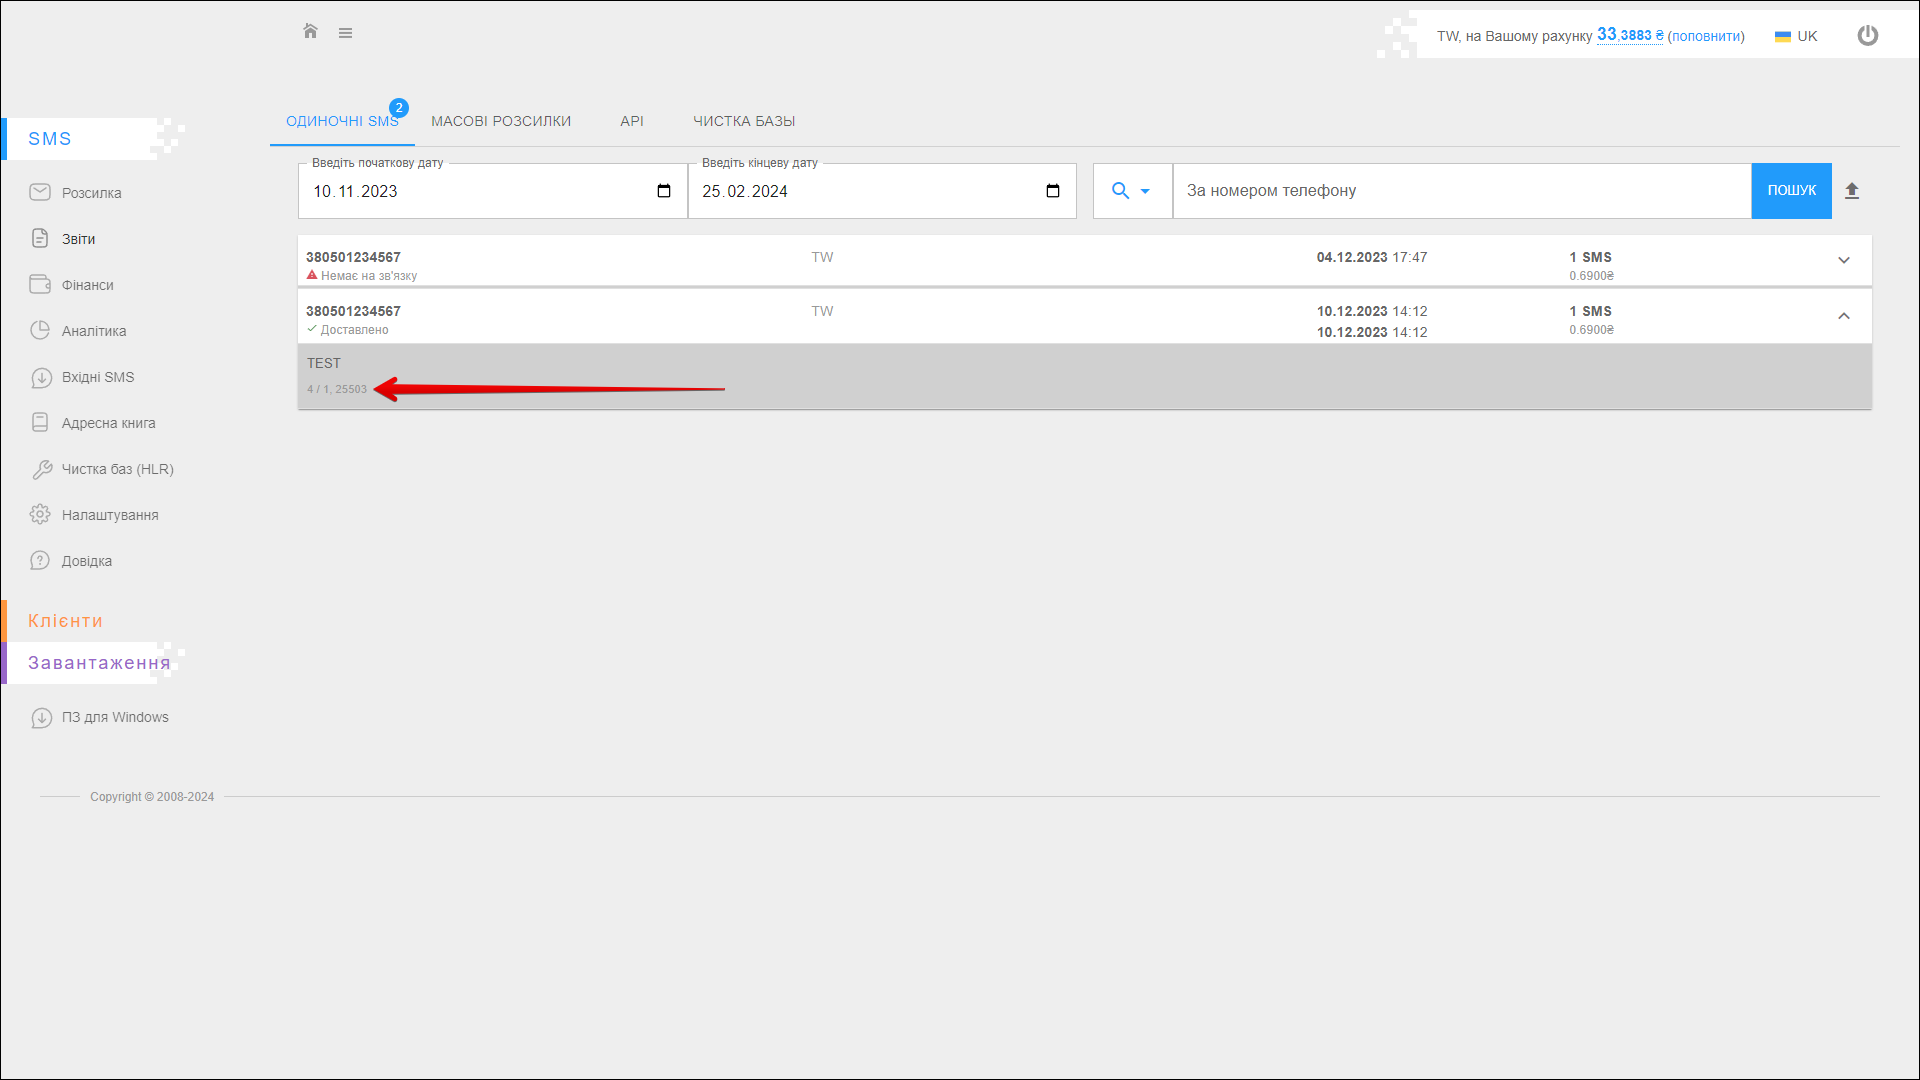
Task: Go to Вхідні SMS section
Action: click(97, 377)
